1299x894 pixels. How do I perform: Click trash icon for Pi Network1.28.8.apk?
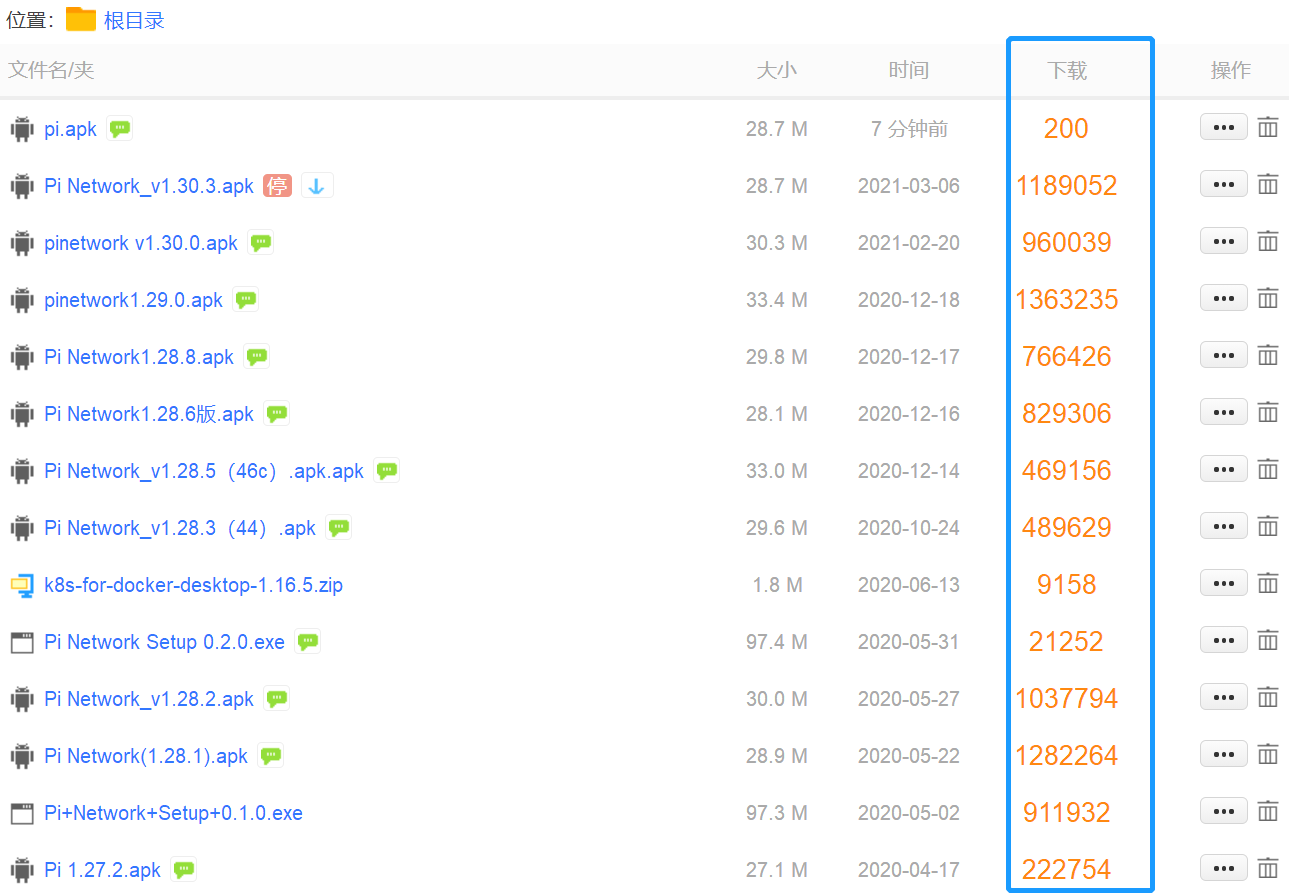coord(1268,355)
